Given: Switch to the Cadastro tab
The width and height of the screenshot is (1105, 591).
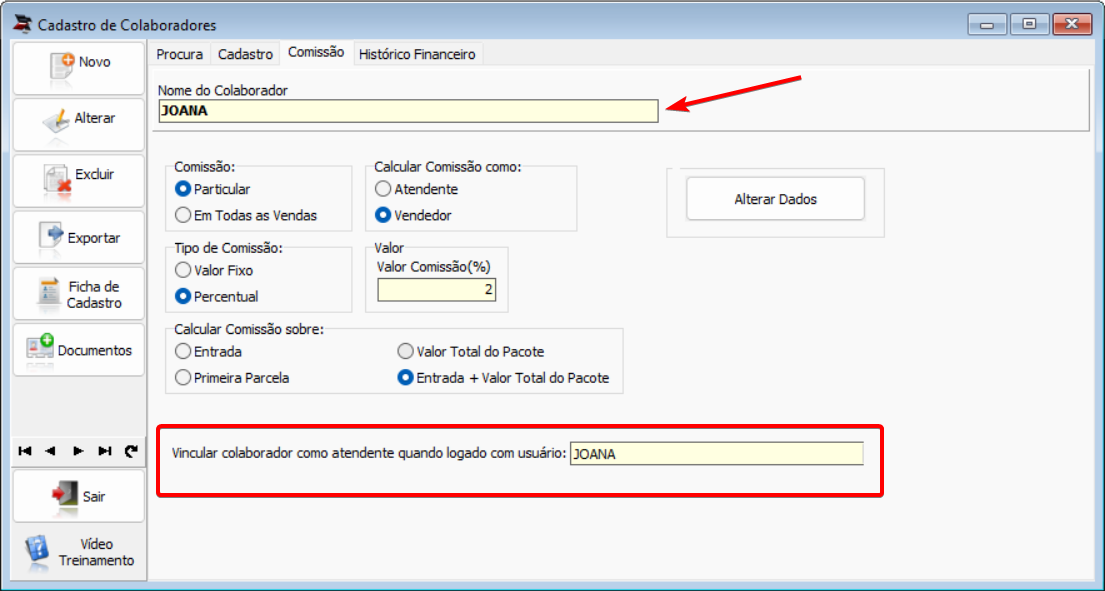Looking at the screenshot, I should (245, 54).
